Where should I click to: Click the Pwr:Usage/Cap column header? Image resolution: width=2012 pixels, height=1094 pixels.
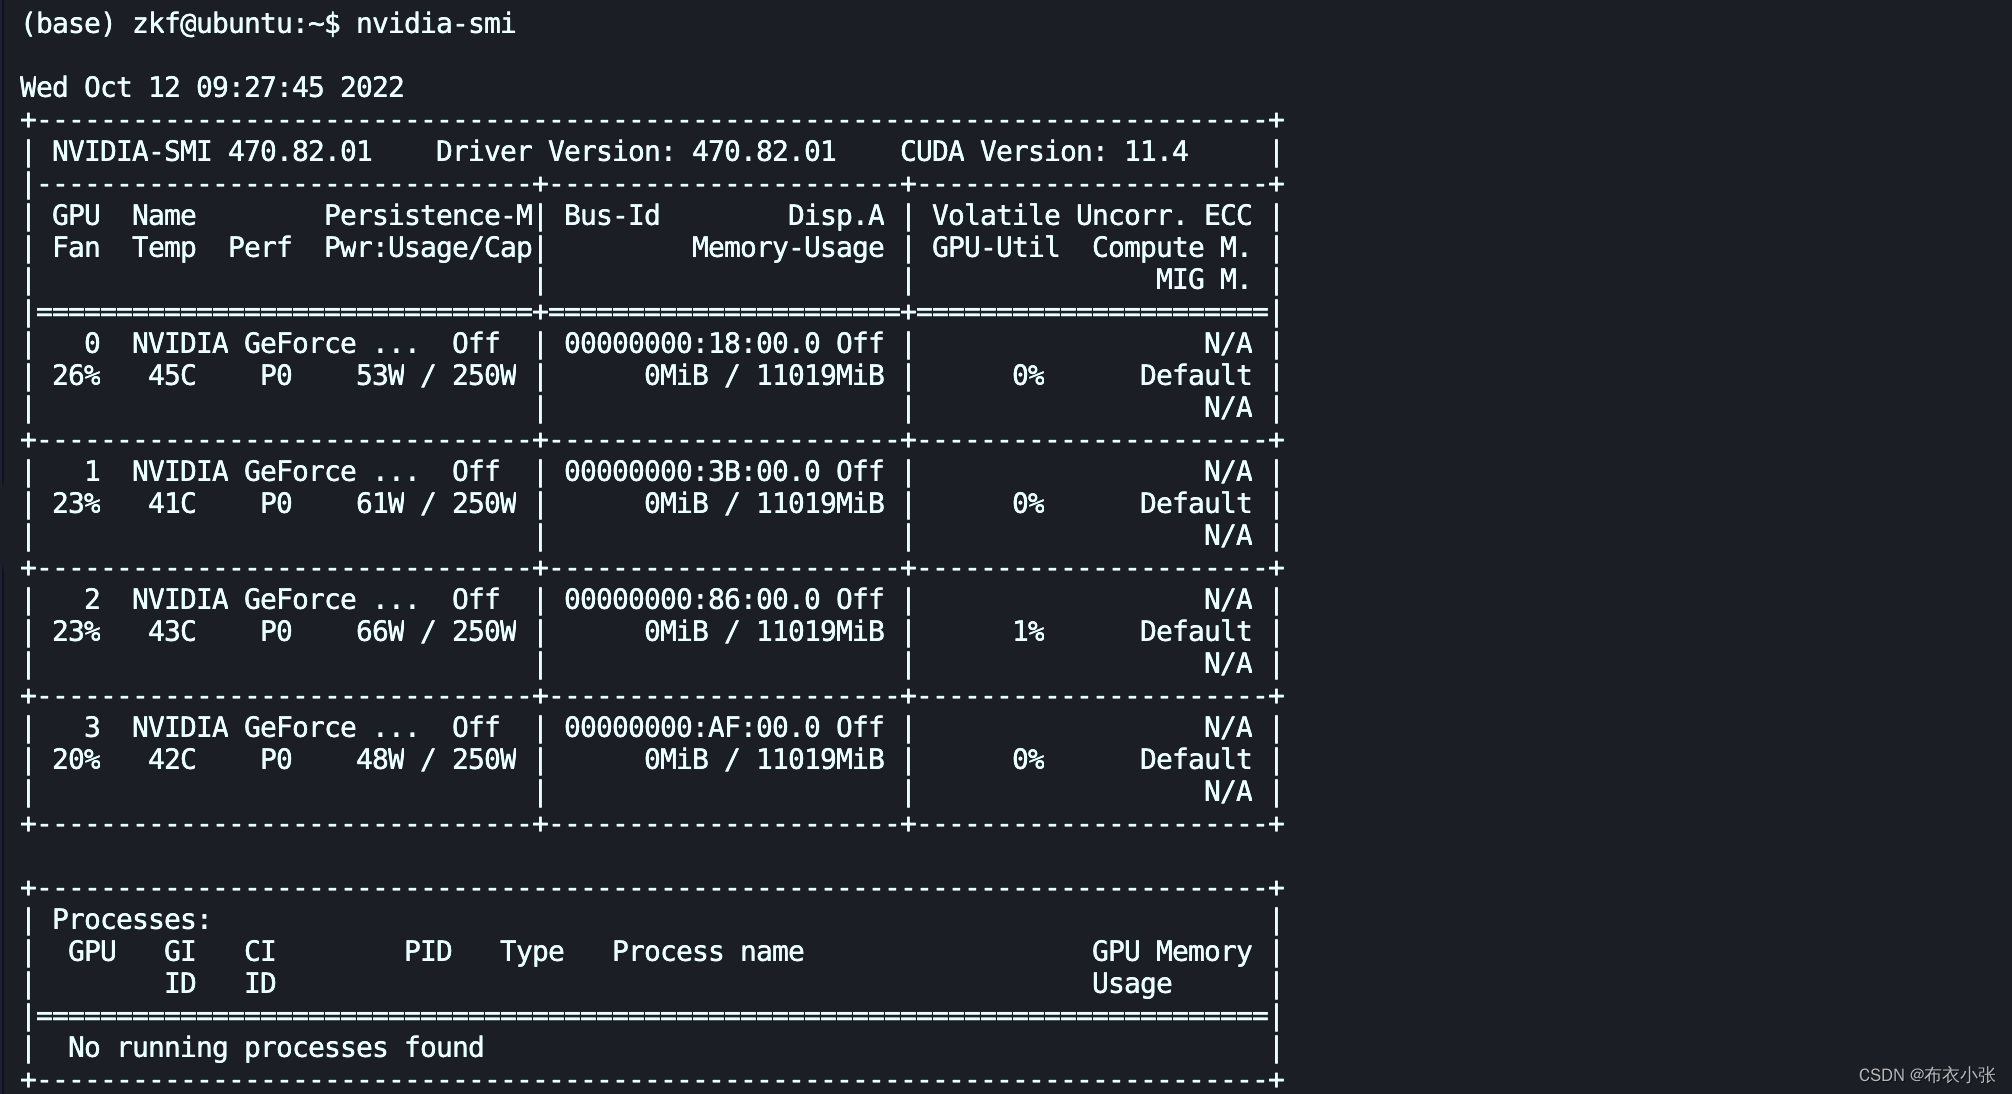click(x=428, y=247)
